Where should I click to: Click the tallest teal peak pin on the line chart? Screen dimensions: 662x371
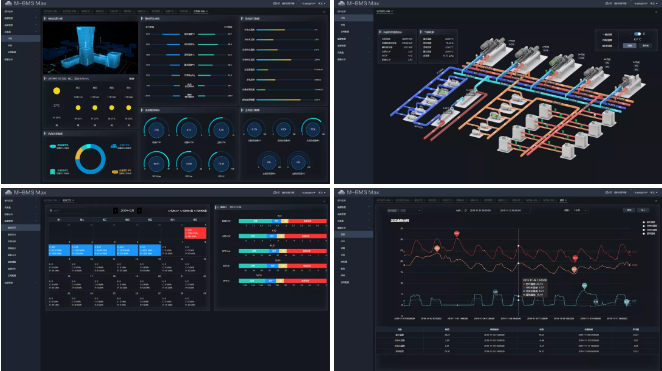tap(584, 286)
